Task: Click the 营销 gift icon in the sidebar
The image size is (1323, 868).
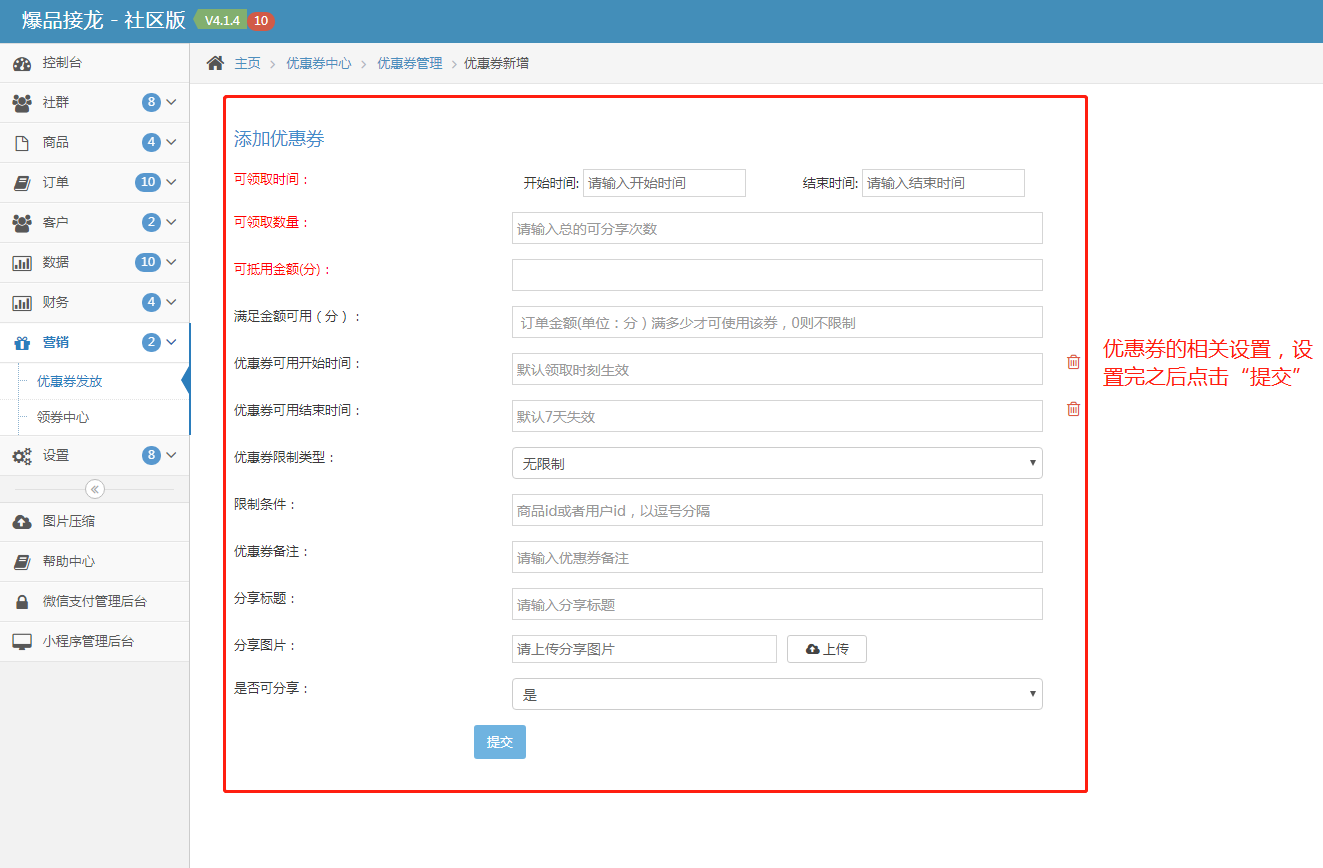Action: (x=22, y=343)
